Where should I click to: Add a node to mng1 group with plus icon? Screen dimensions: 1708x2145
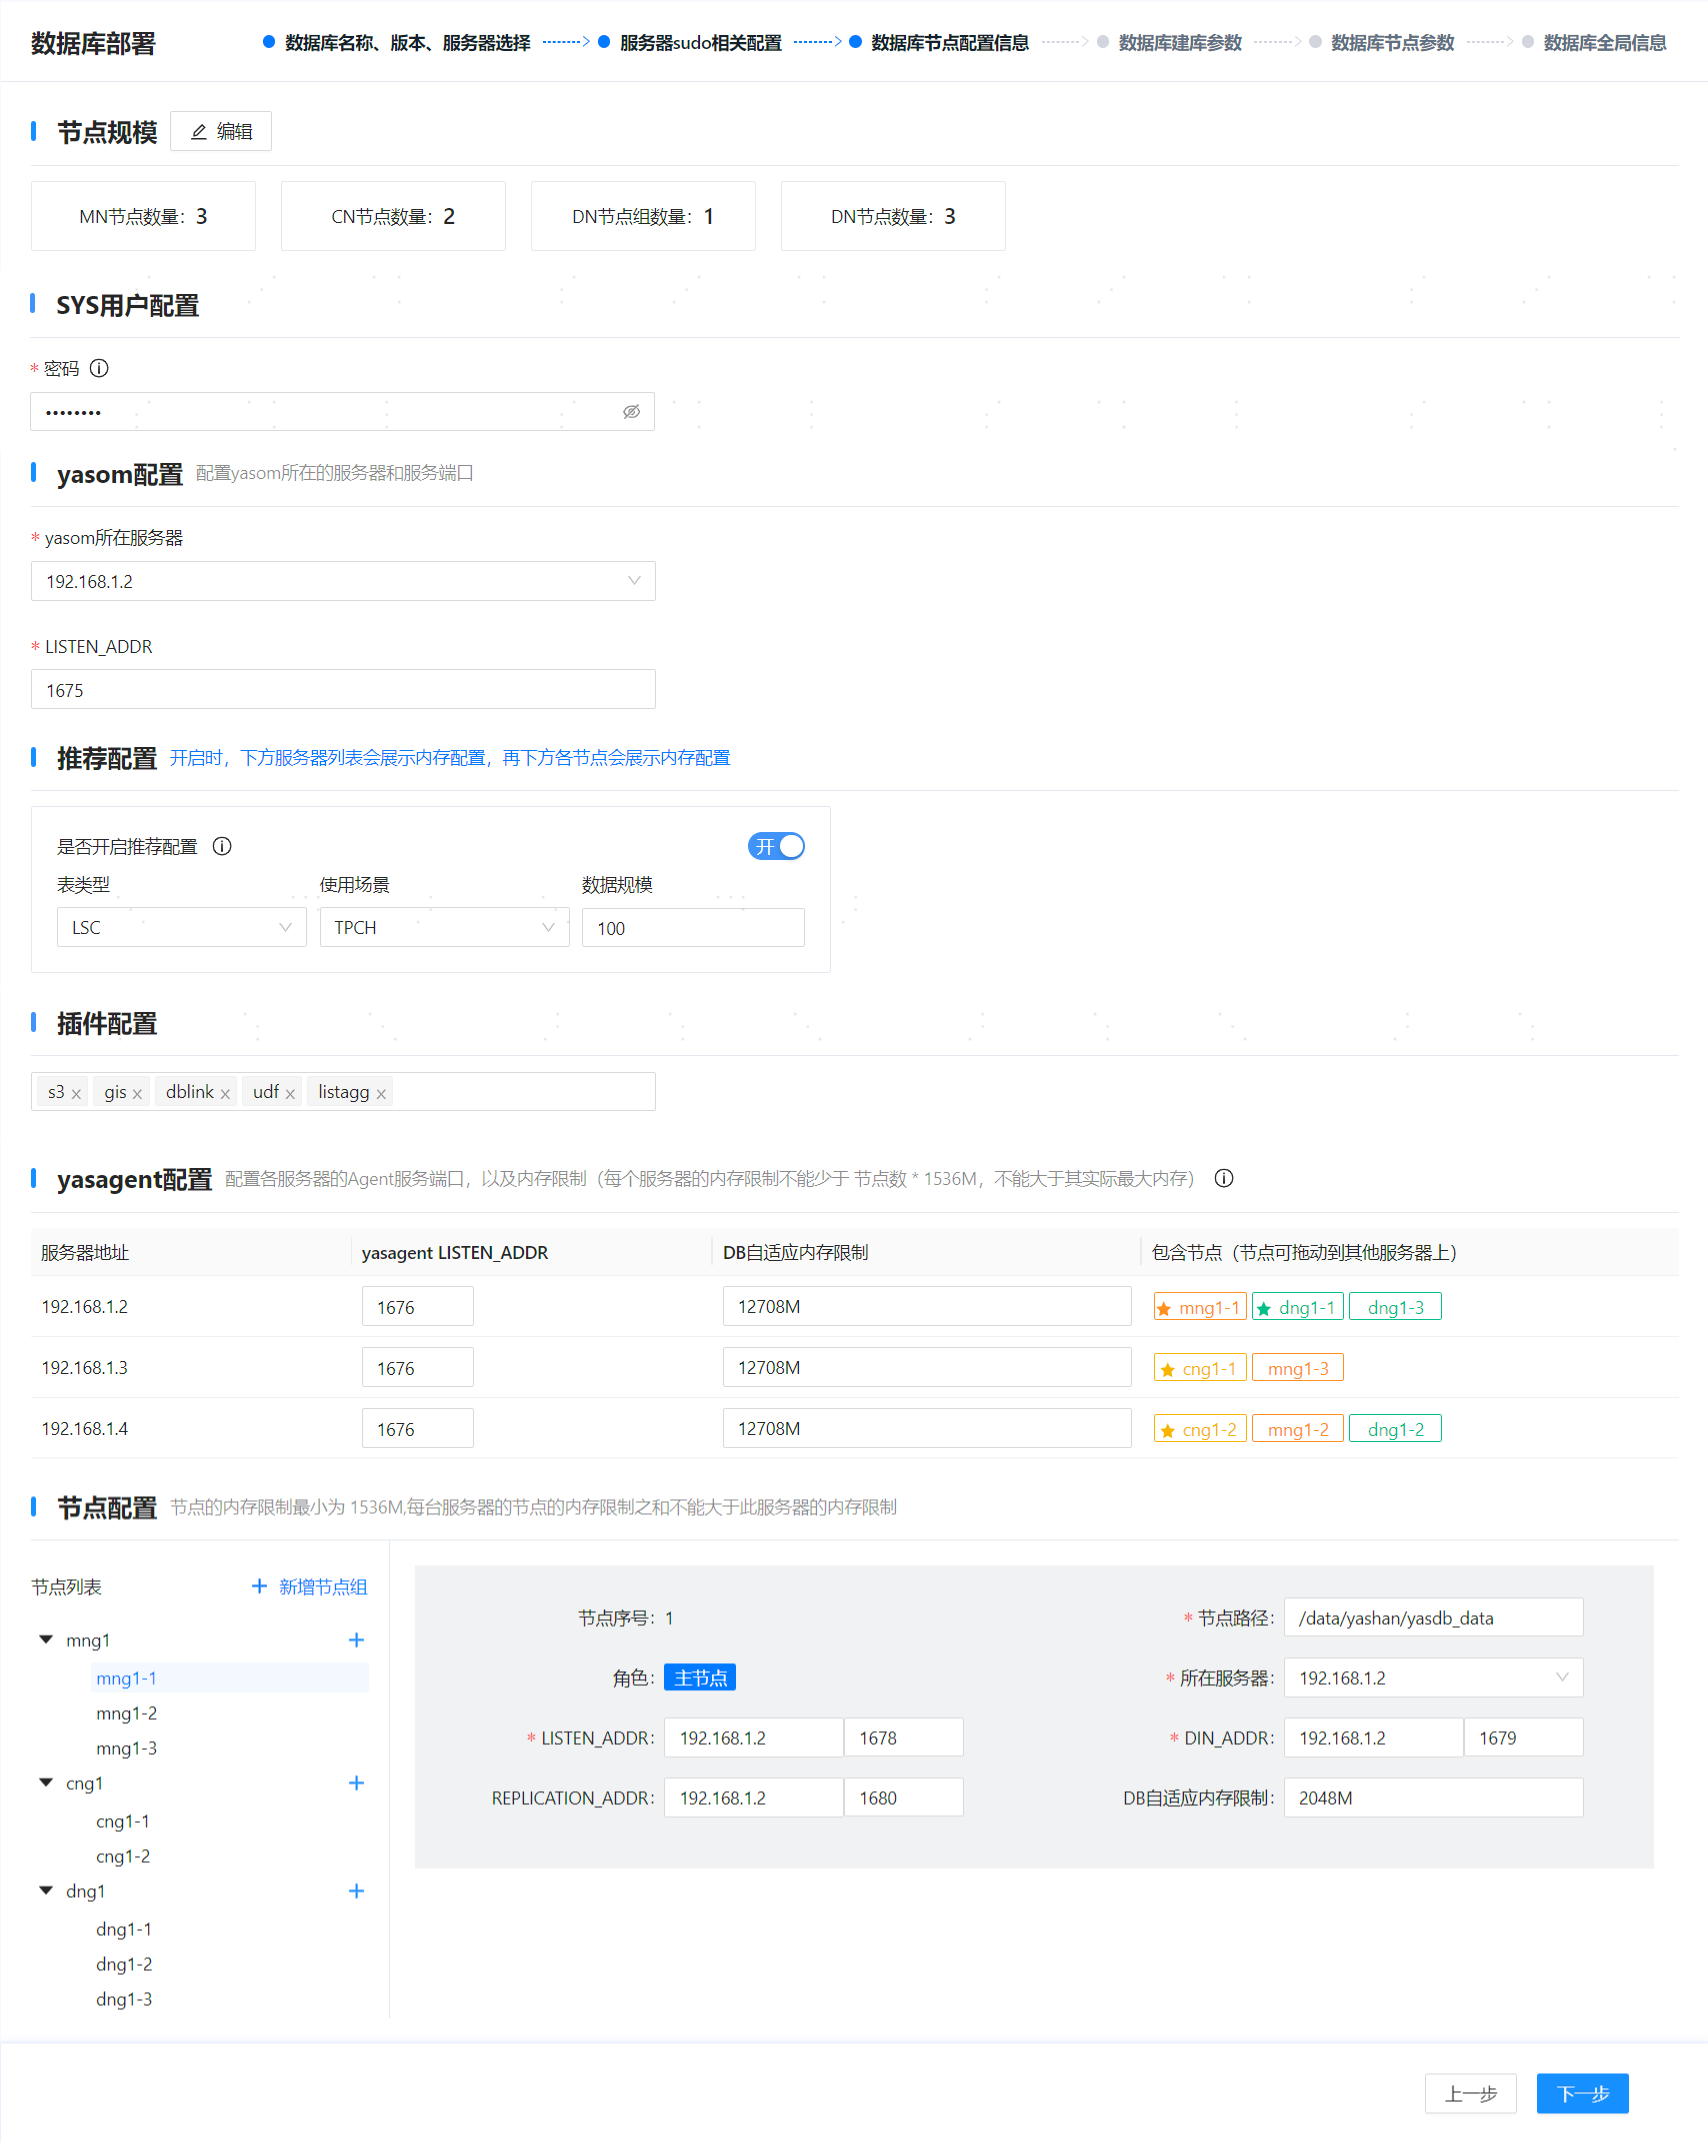pyautogui.click(x=356, y=1640)
